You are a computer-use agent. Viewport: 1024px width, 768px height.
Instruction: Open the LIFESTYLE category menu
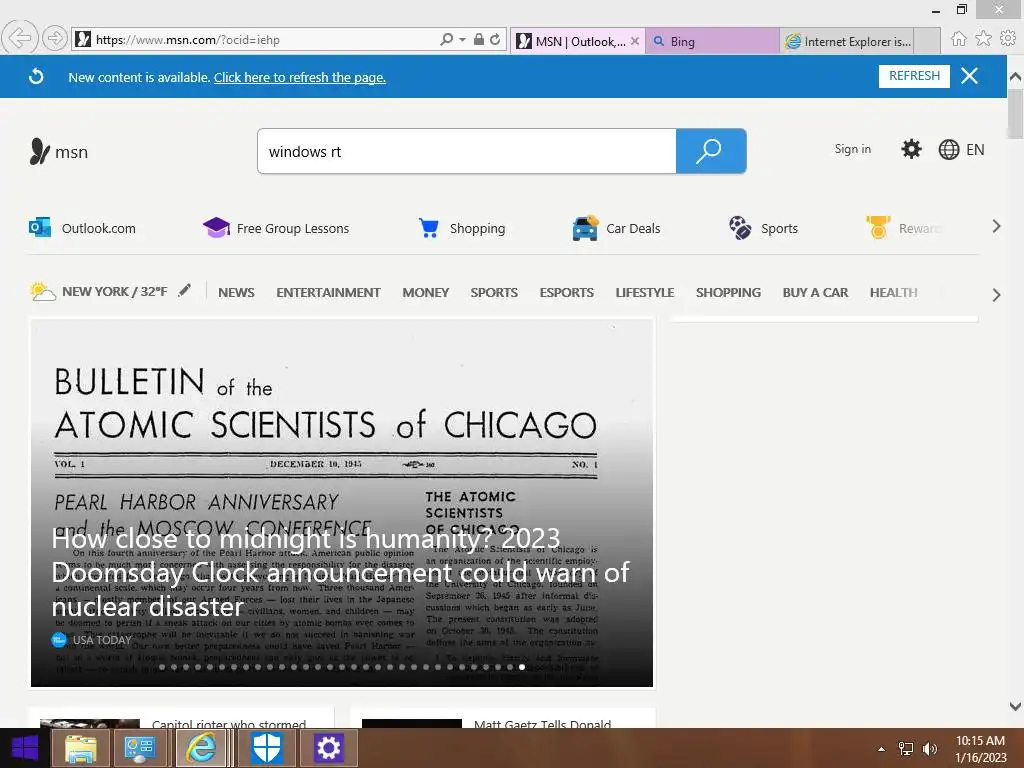click(x=645, y=293)
